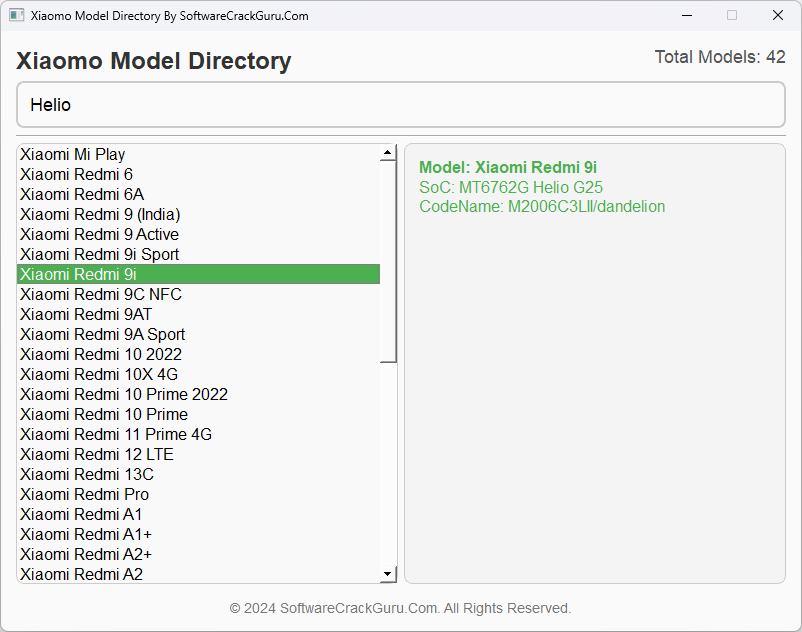Choose Xiaomi Redmi 9 (India) model
Screen dimensions: 802x632
[198, 214]
